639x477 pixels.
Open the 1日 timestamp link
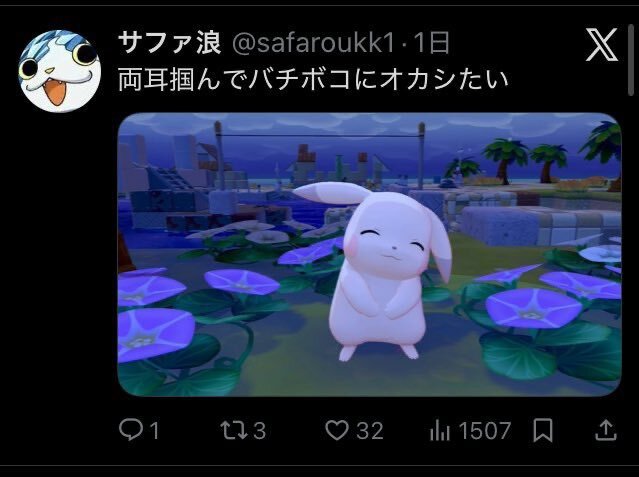click(432, 42)
